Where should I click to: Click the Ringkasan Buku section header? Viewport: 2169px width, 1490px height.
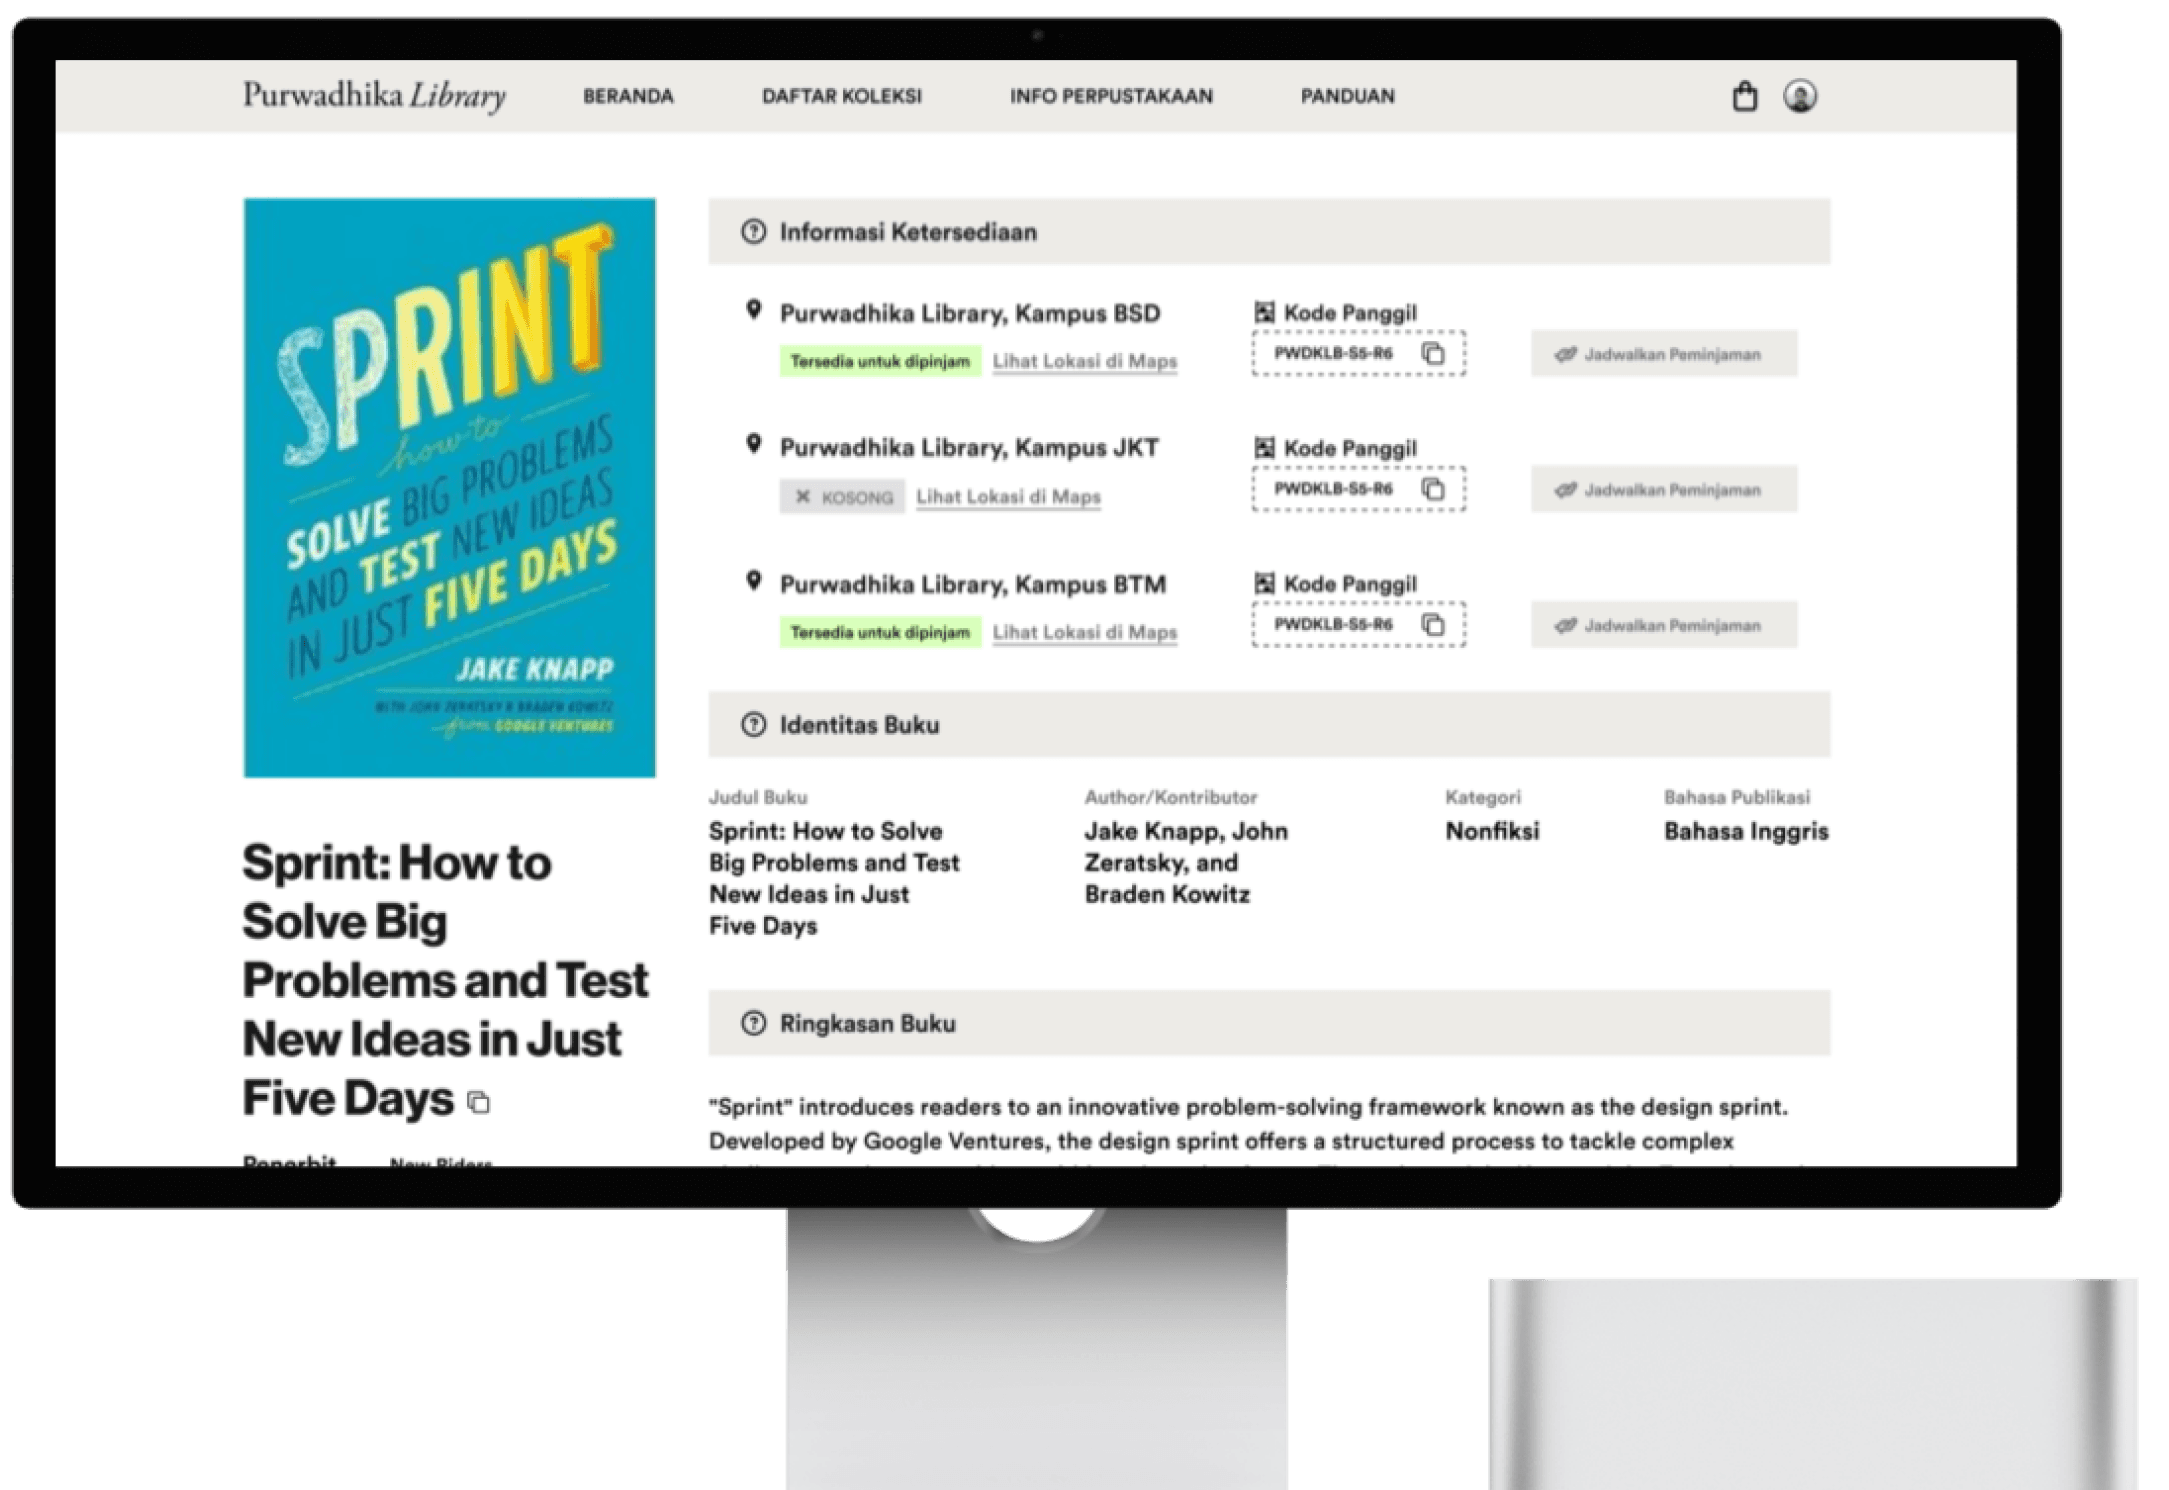click(x=1269, y=1023)
